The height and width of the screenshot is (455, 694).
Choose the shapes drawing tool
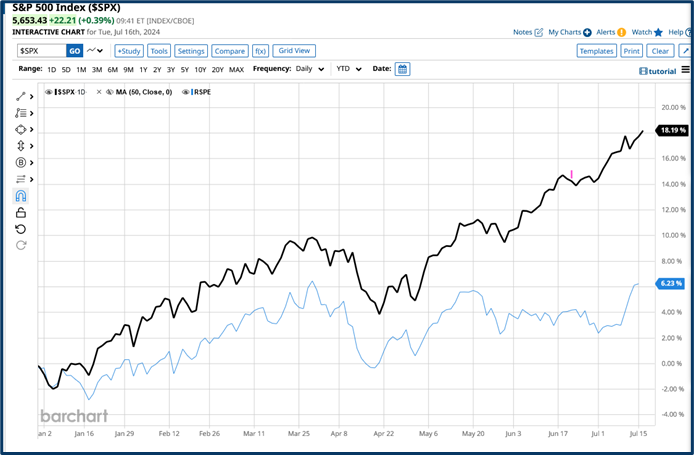(21, 130)
